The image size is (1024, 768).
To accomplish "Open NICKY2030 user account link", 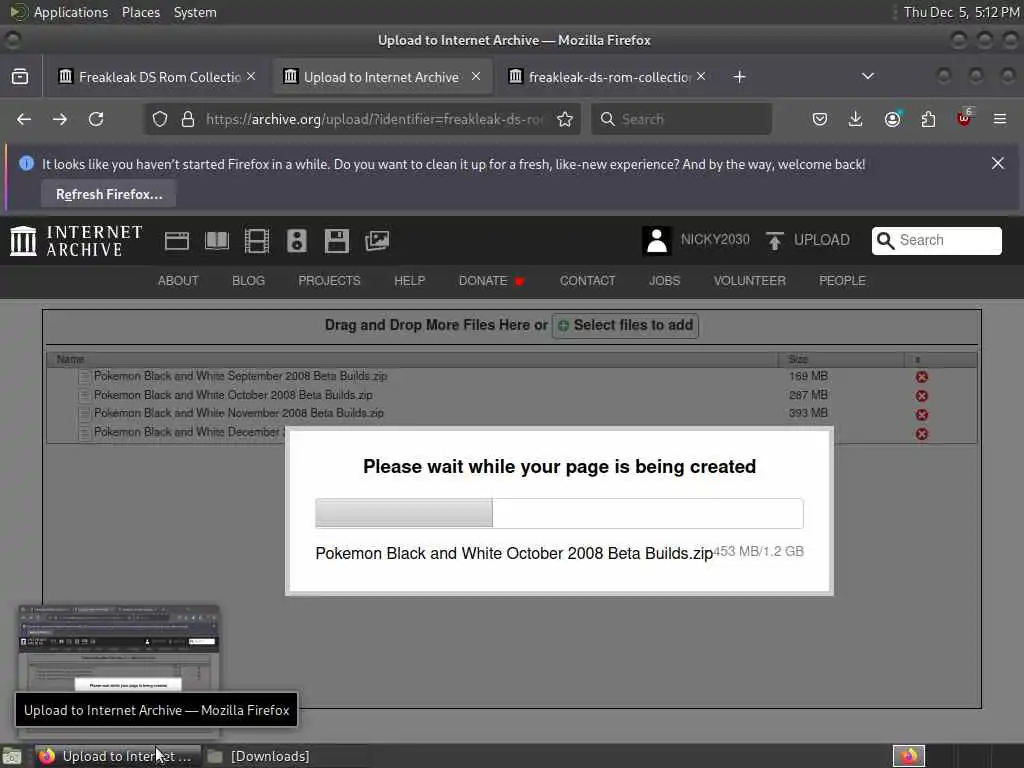I will 715,240.
